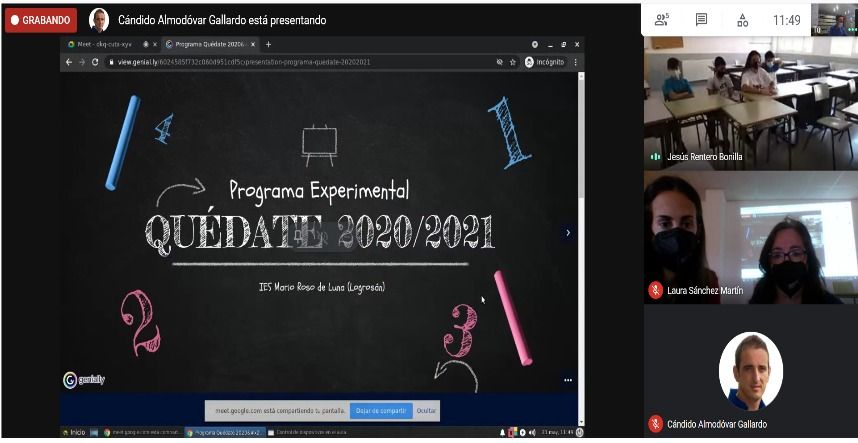The height and width of the screenshot is (443, 858).
Task: Click the power icon at taskbar end
Action: pos(579,432)
